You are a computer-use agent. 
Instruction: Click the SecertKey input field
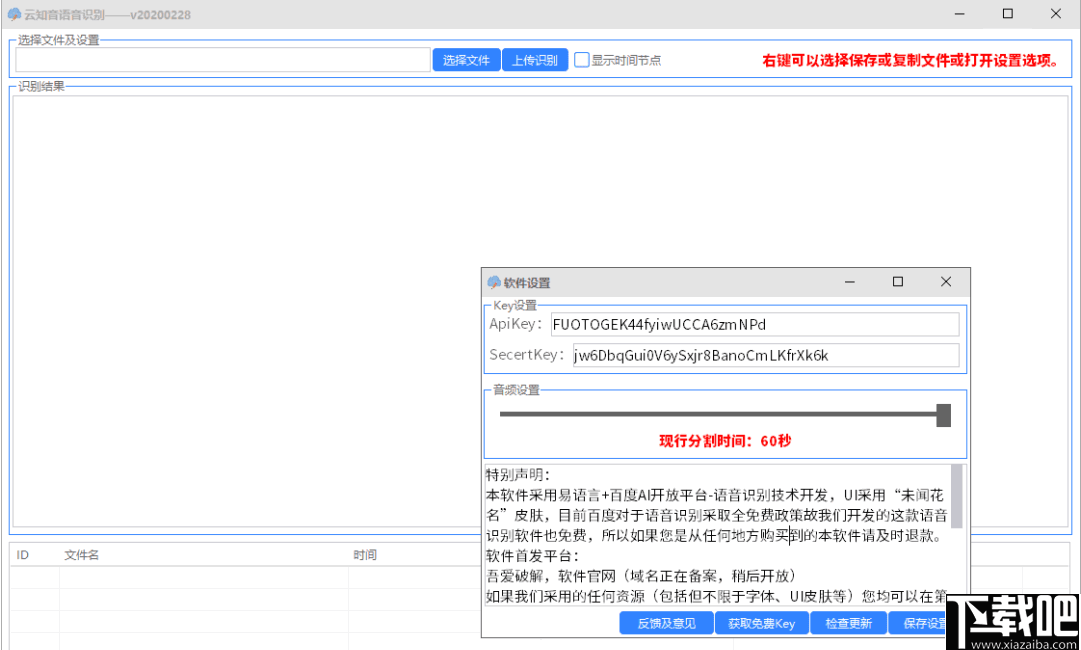tap(764, 356)
